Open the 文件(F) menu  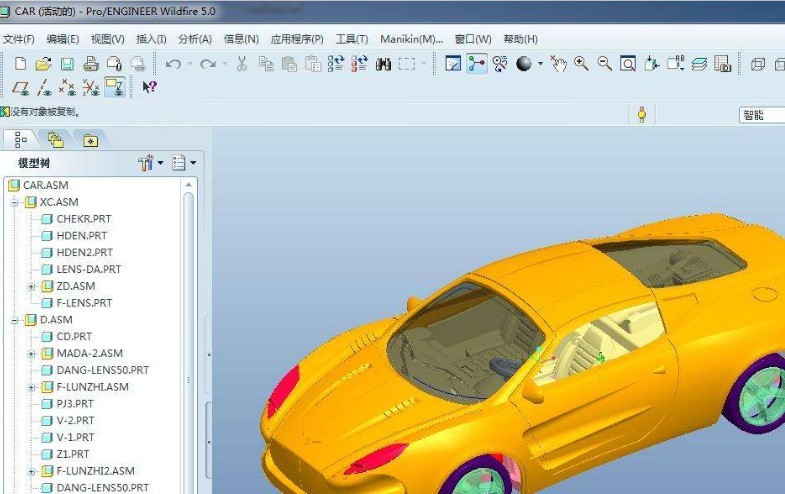click(x=18, y=39)
